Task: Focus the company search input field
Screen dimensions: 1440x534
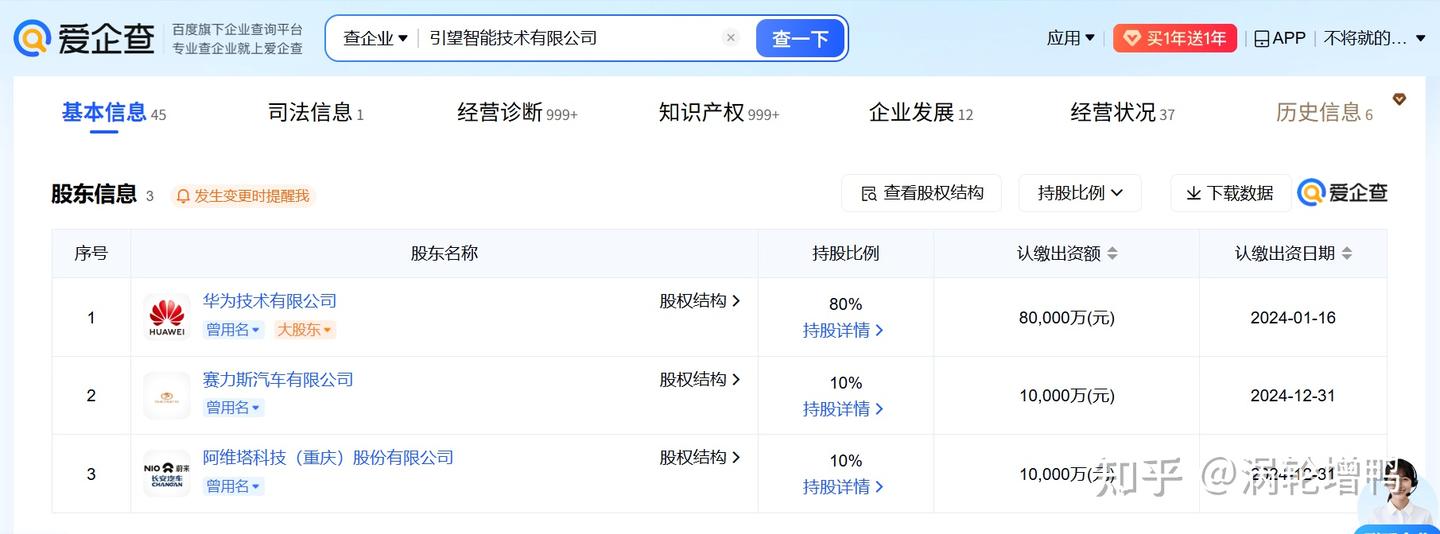Action: pyautogui.click(x=570, y=38)
